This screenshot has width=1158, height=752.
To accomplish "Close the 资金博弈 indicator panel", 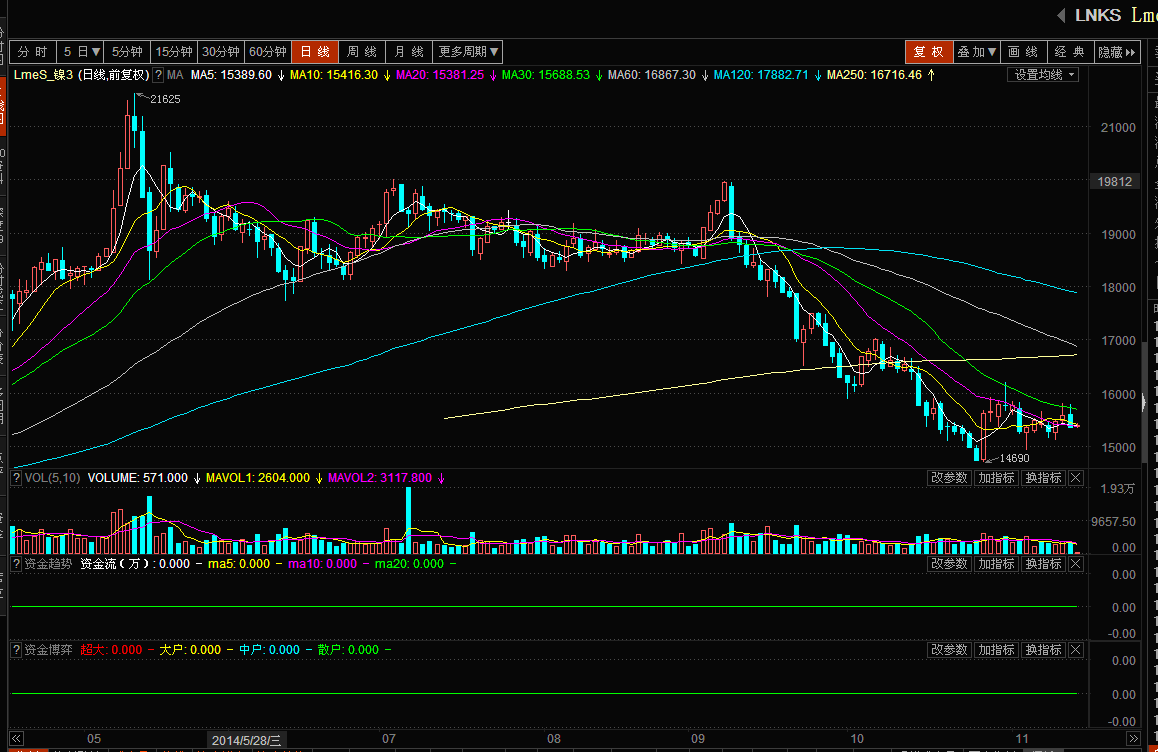I will pos(1076,650).
